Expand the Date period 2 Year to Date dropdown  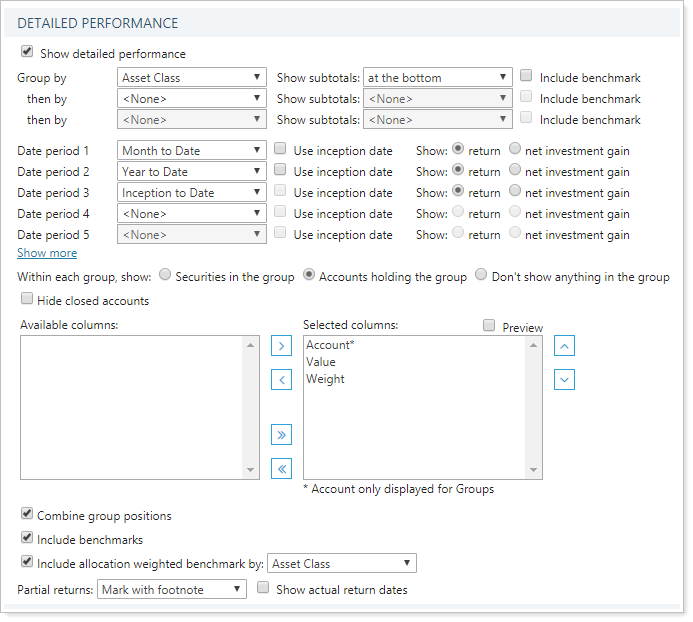tap(191, 172)
